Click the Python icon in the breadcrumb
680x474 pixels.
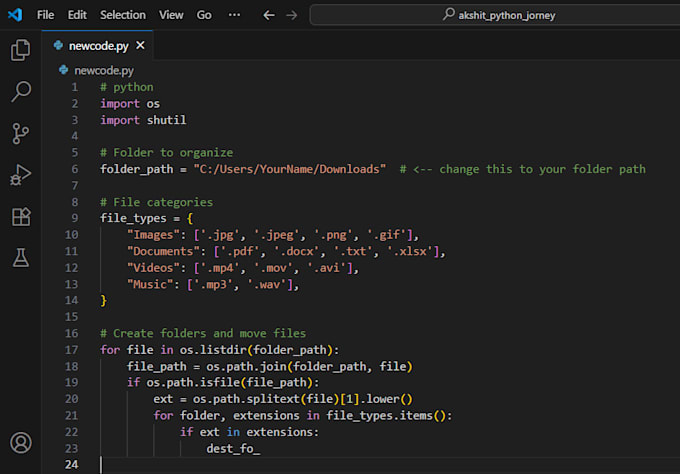(63, 70)
